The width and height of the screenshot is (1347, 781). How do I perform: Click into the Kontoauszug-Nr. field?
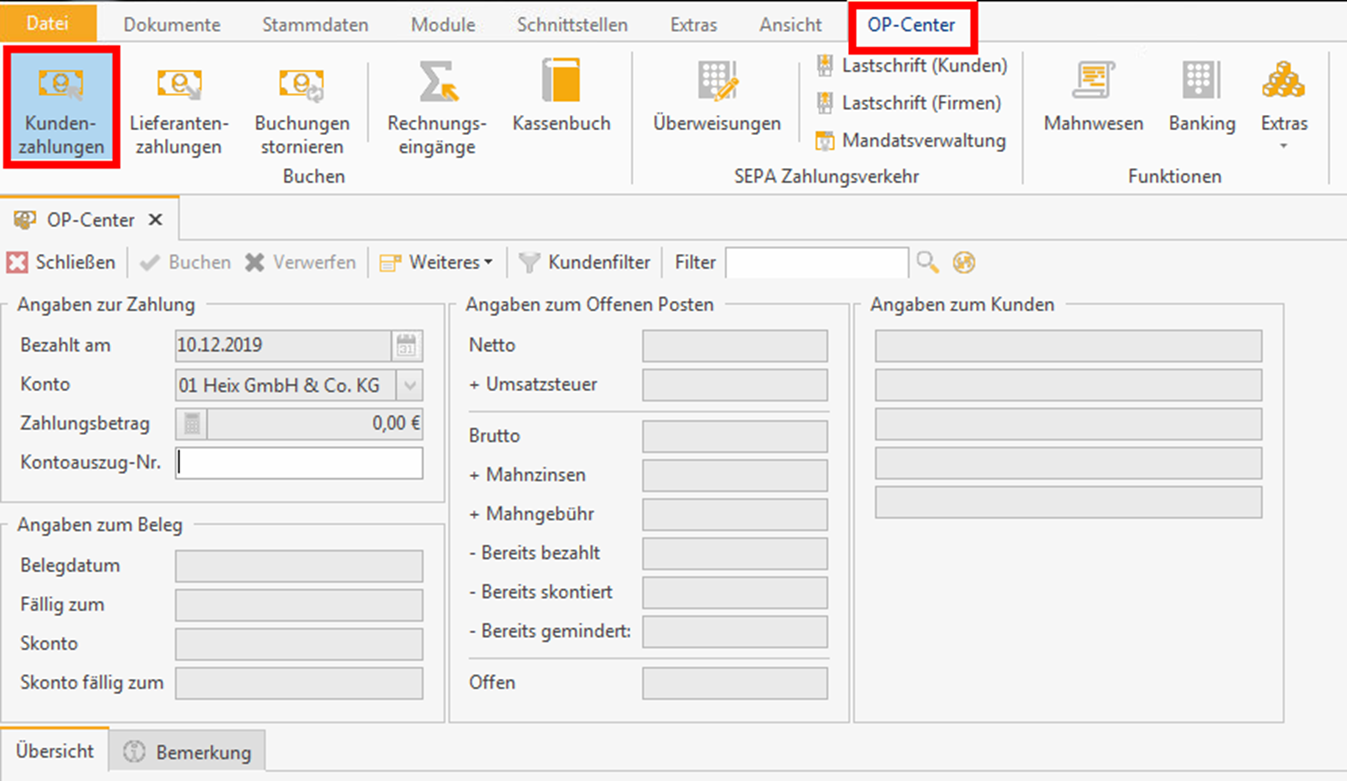[299, 463]
